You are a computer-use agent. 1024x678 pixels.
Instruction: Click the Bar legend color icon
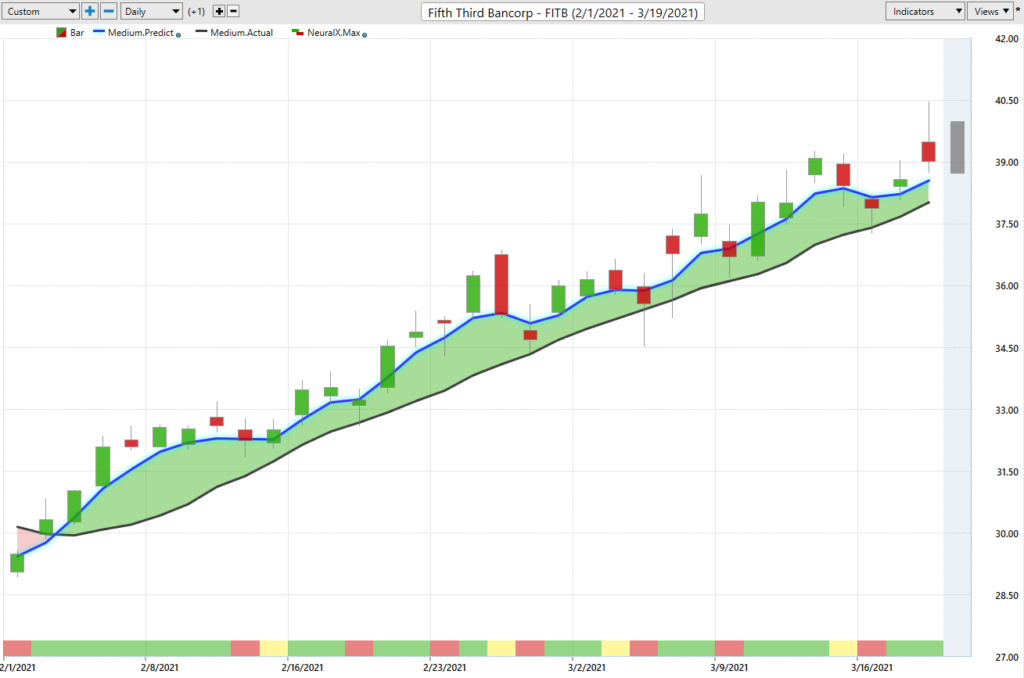[x=61, y=33]
